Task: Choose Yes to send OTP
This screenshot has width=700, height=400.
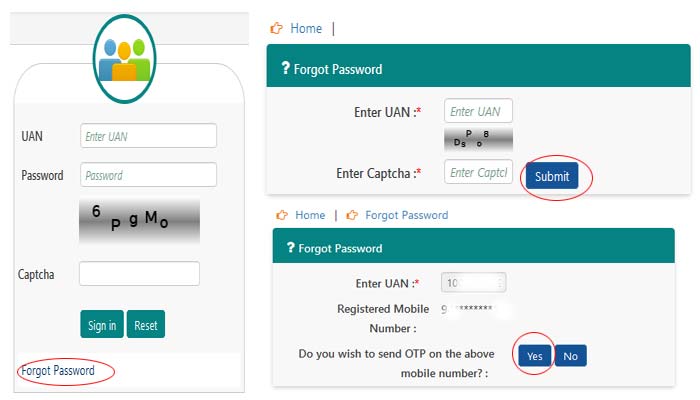Action: pyautogui.click(x=534, y=356)
